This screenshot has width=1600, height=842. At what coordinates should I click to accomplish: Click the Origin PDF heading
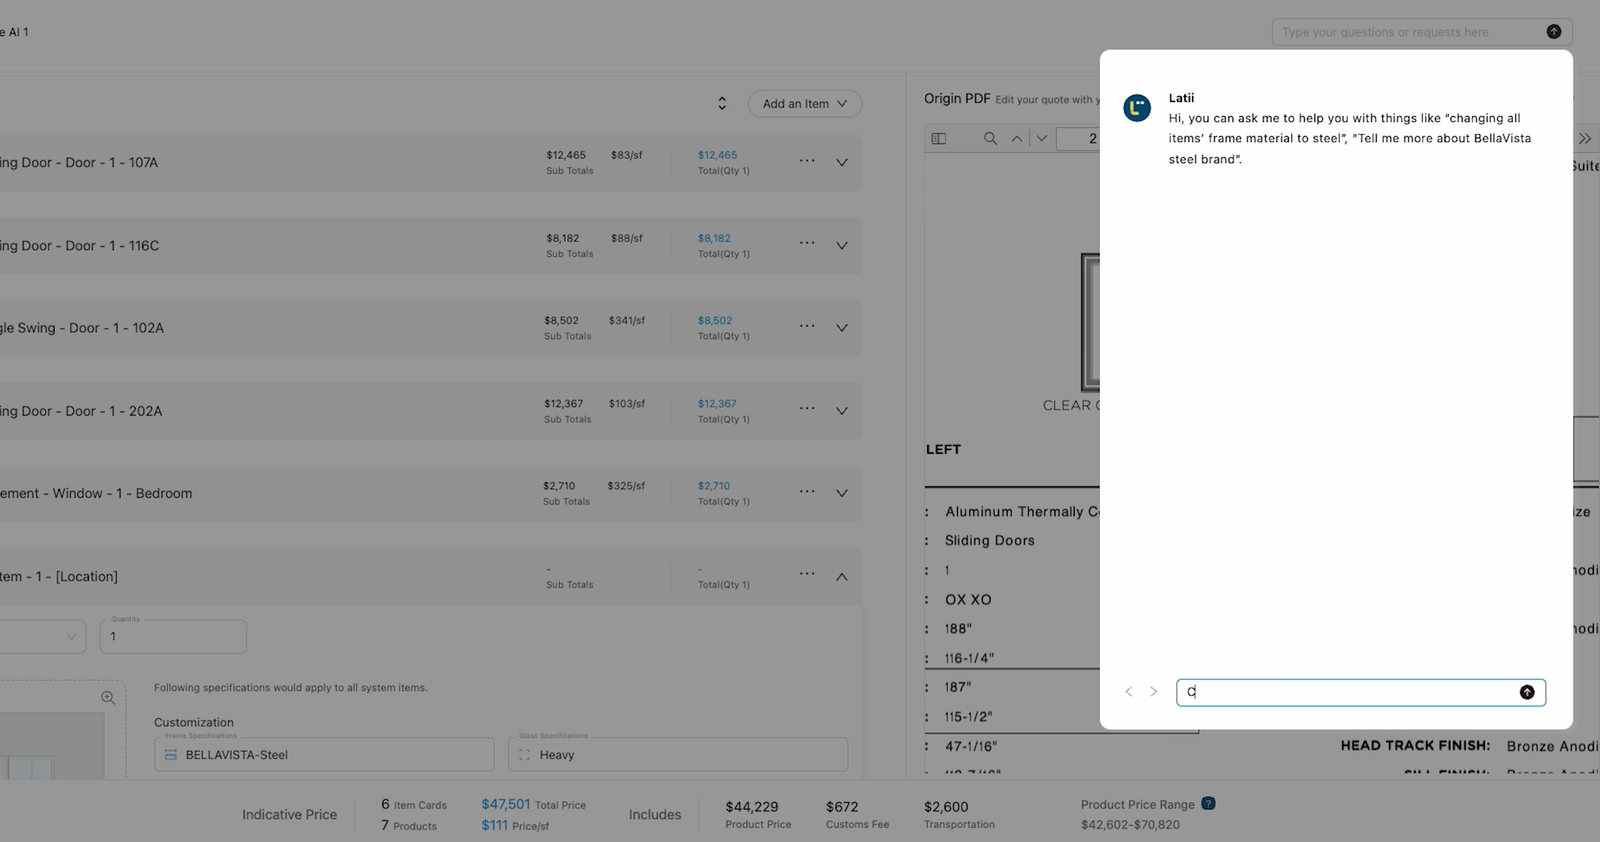[957, 98]
